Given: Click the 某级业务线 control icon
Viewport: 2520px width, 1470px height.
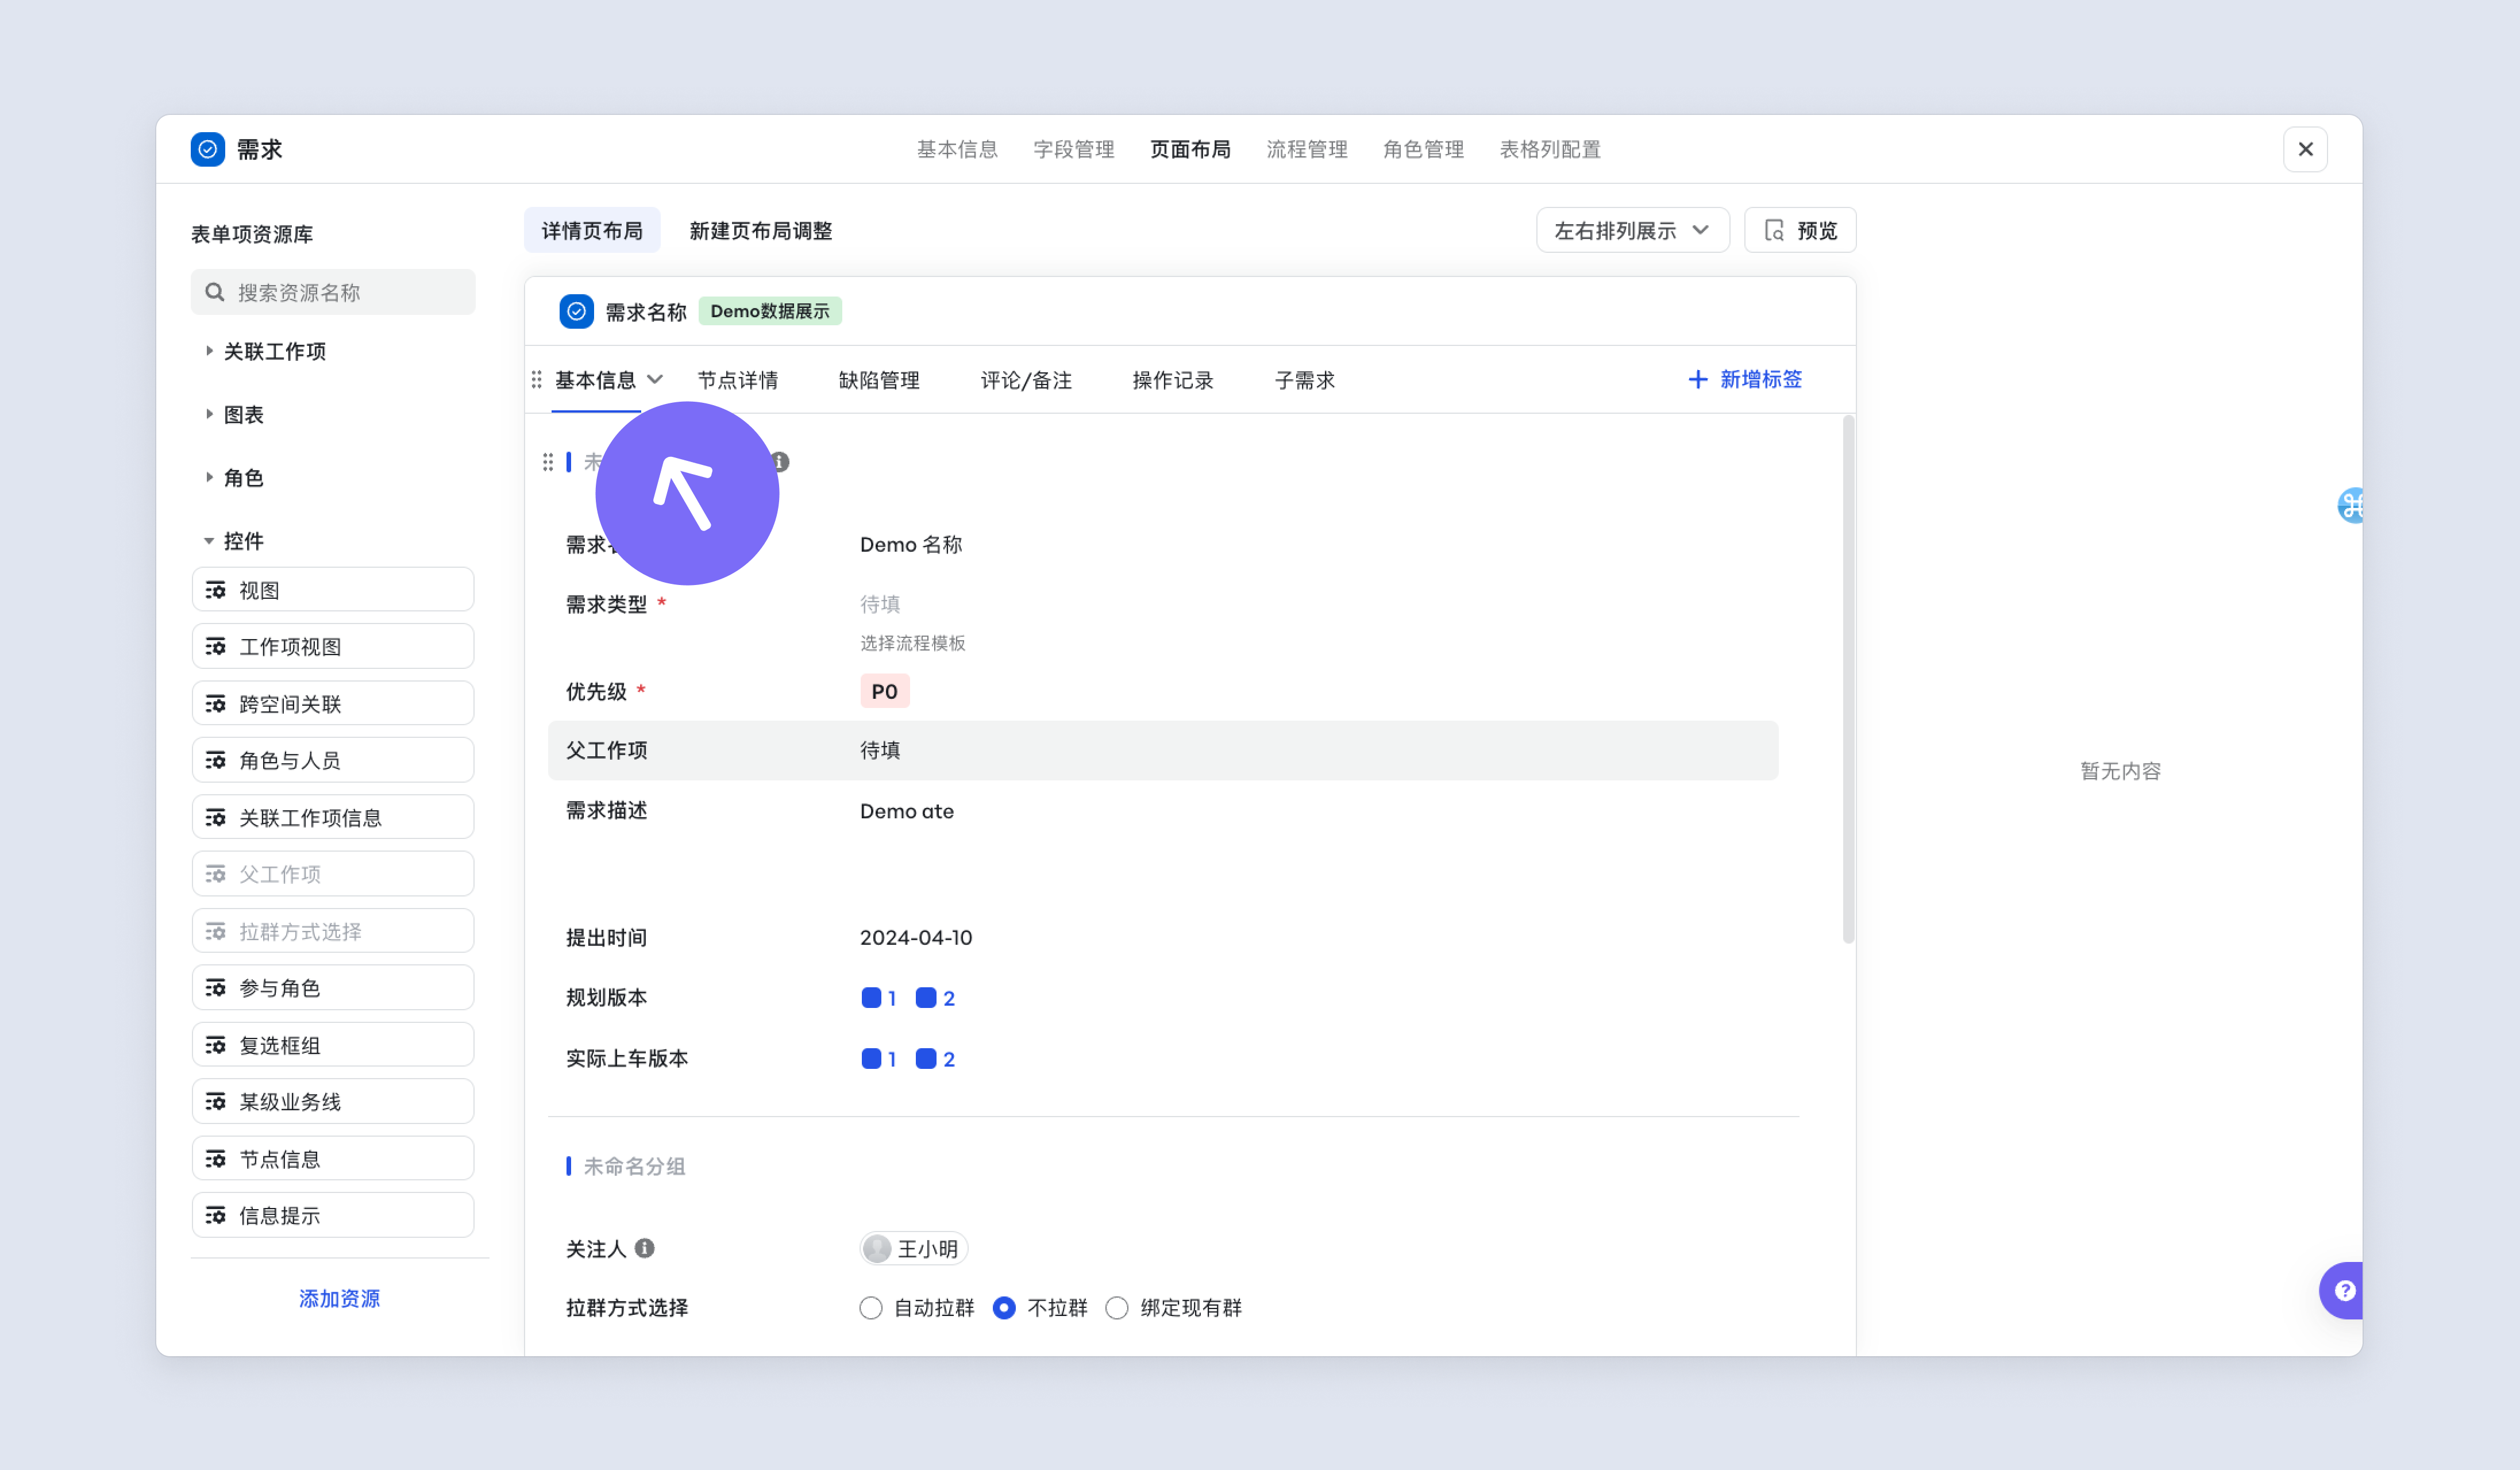Looking at the screenshot, I should click(215, 1101).
